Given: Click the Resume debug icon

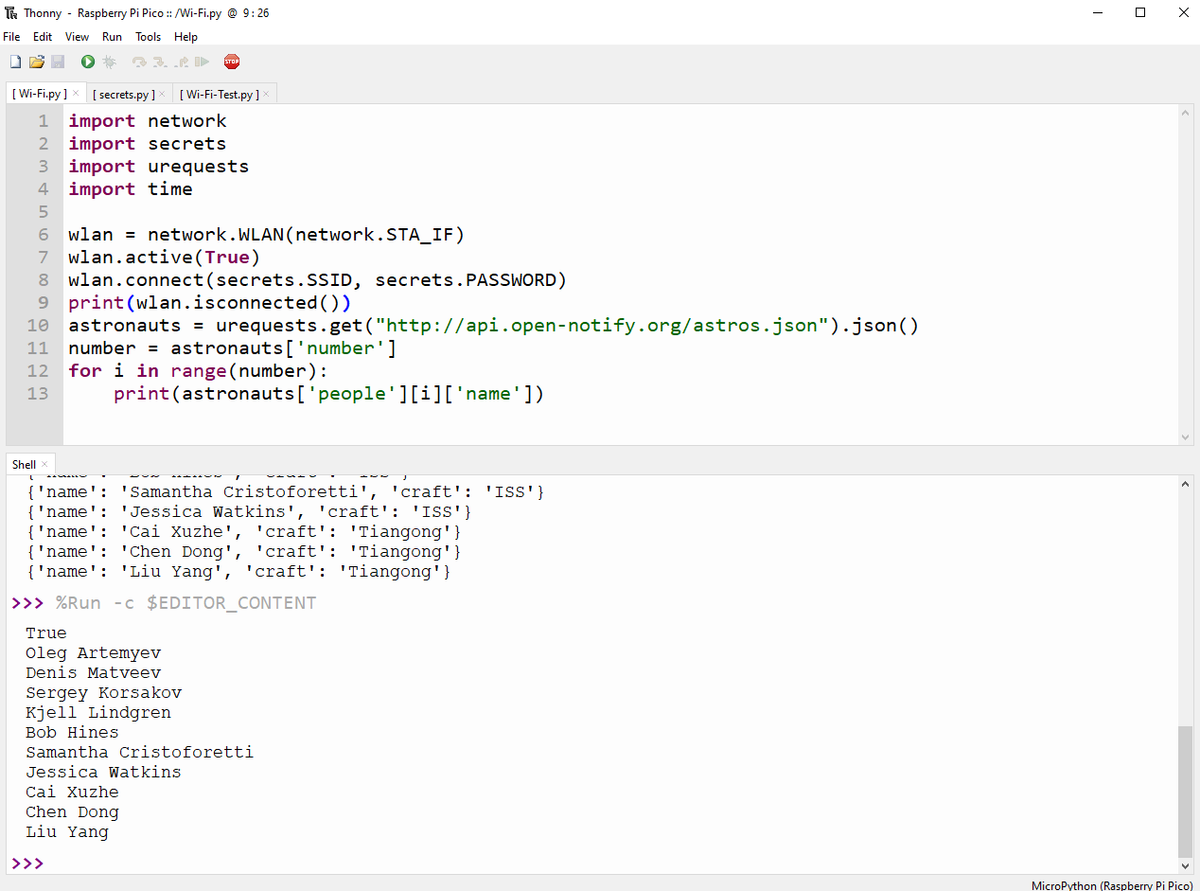Looking at the screenshot, I should tap(201, 62).
